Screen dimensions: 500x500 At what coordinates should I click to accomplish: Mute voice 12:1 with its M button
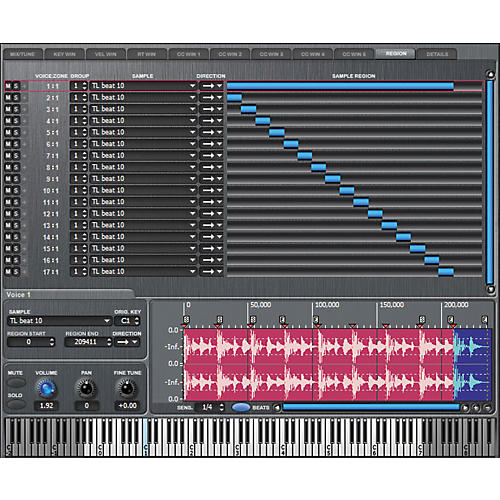tap(8, 214)
